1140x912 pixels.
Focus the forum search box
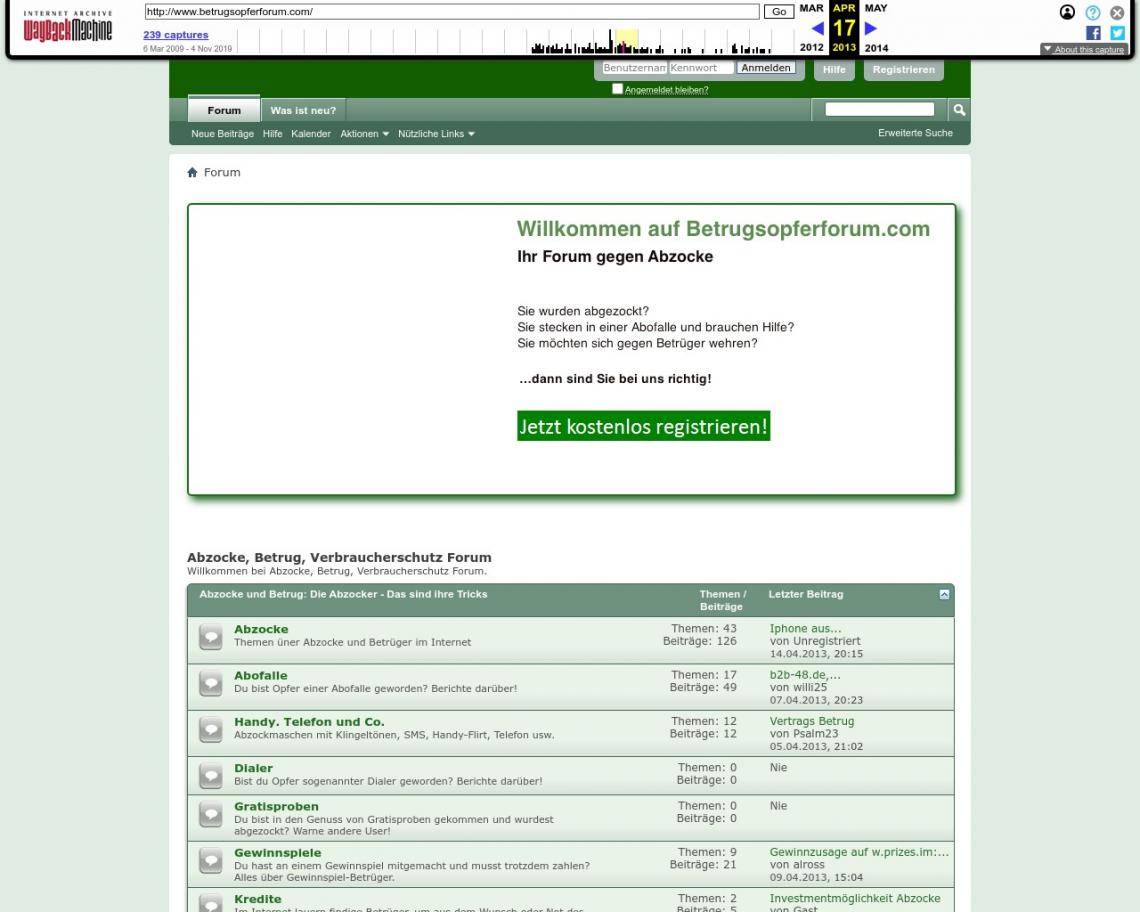click(880, 109)
